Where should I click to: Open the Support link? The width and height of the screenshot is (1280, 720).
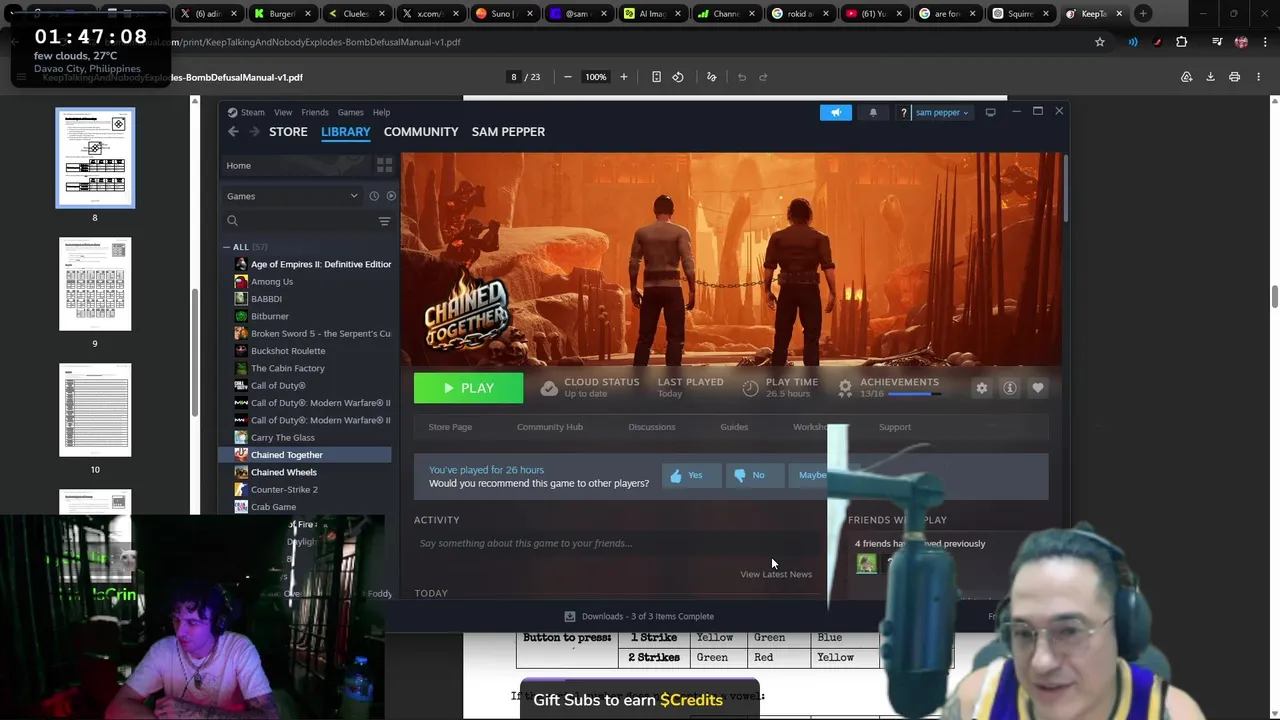(895, 427)
